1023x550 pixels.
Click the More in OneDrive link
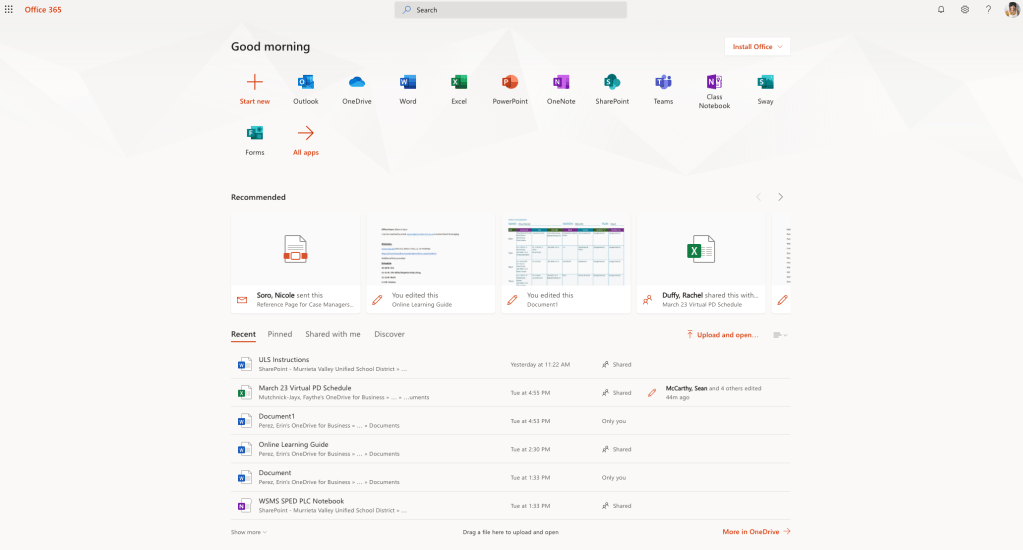pos(756,532)
